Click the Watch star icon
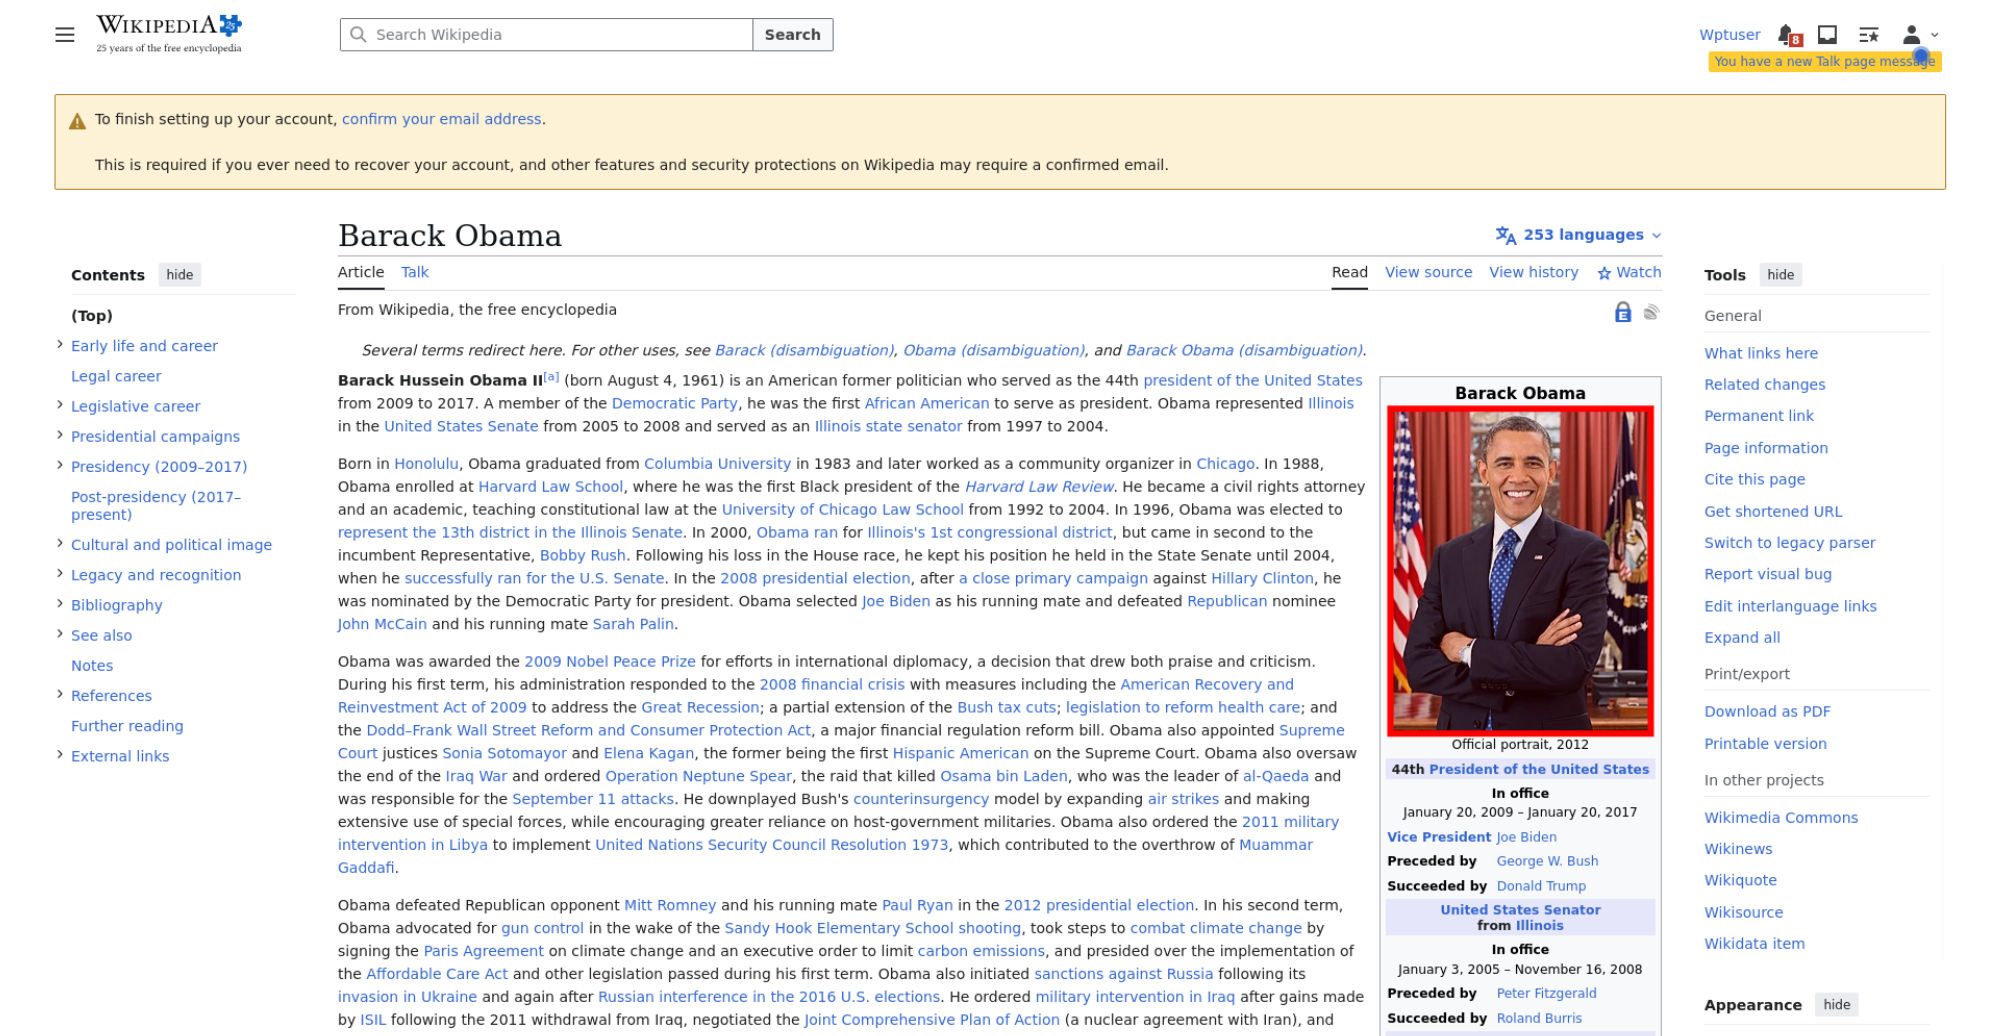Image resolution: width=2000 pixels, height=1036 pixels. pyautogui.click(x=1604, y=273)
